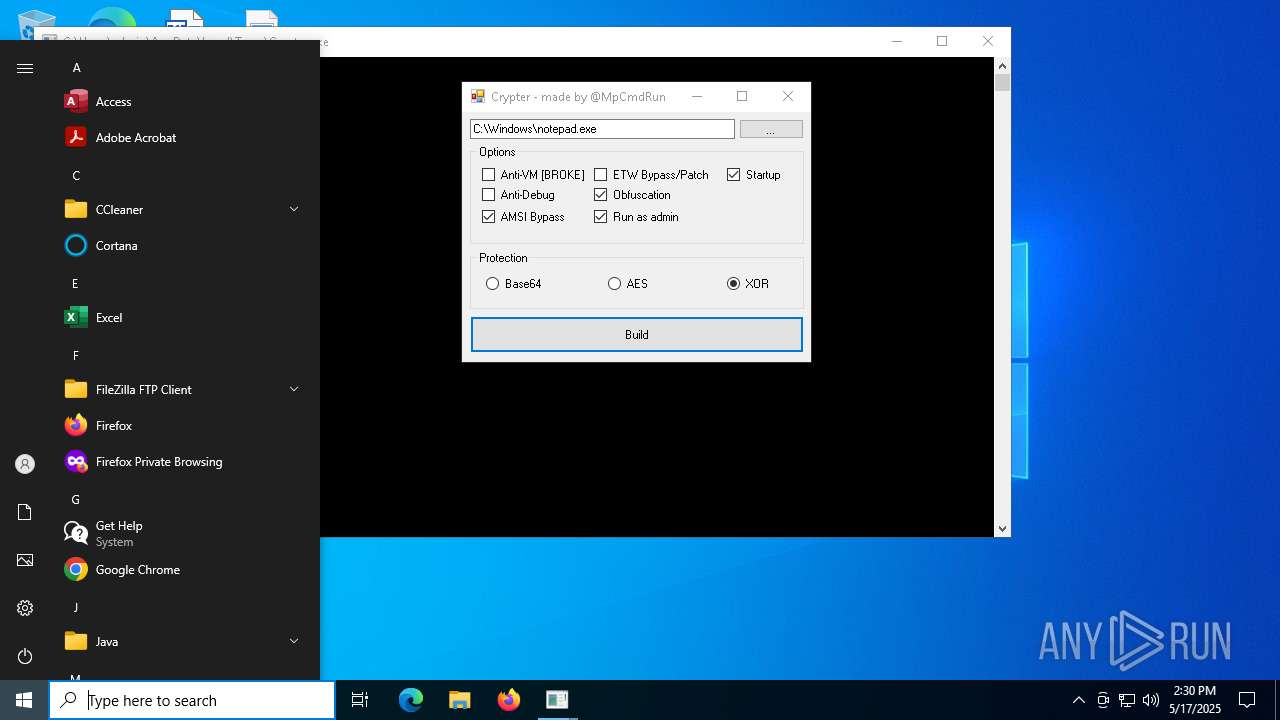Click the Build button

click(x=637, y=335)
